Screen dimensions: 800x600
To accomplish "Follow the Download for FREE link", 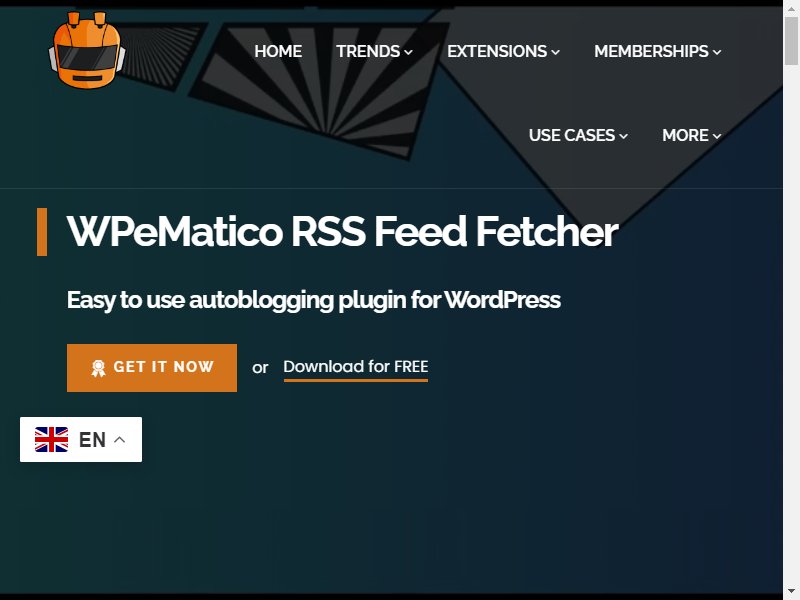I will [x=356, y=367].
